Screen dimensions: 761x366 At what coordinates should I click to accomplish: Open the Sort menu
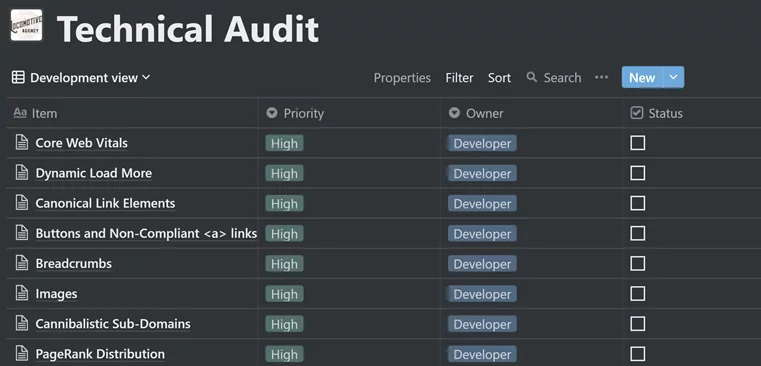pos(499,78)
